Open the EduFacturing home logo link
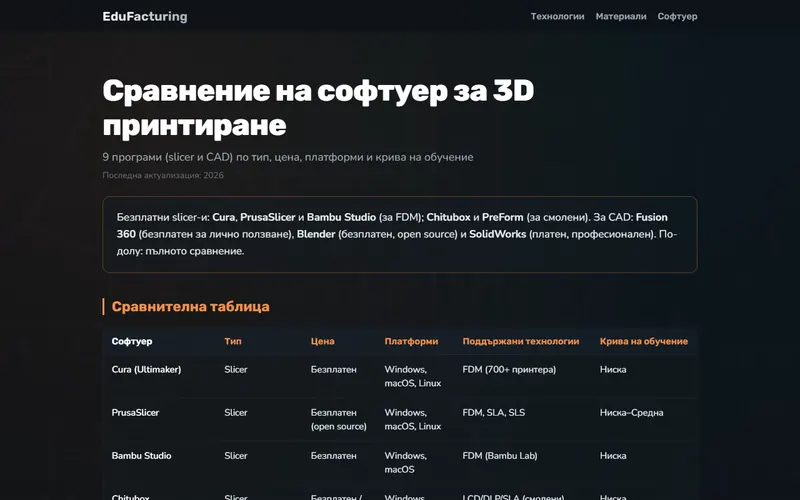 click(x=145, y=16)
